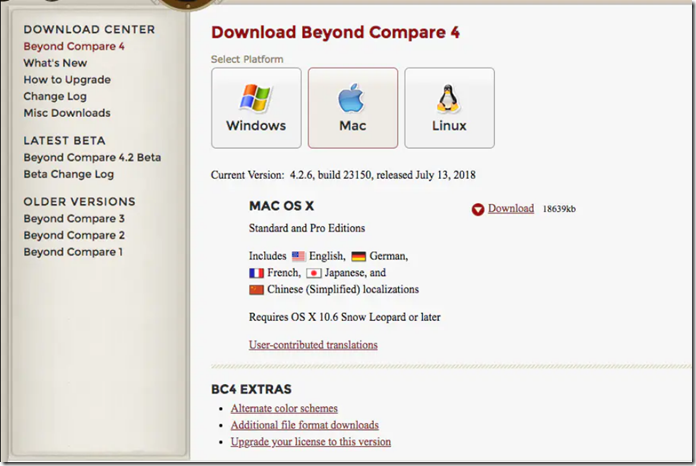Select the Windows platform button

(x=256, y=108)
